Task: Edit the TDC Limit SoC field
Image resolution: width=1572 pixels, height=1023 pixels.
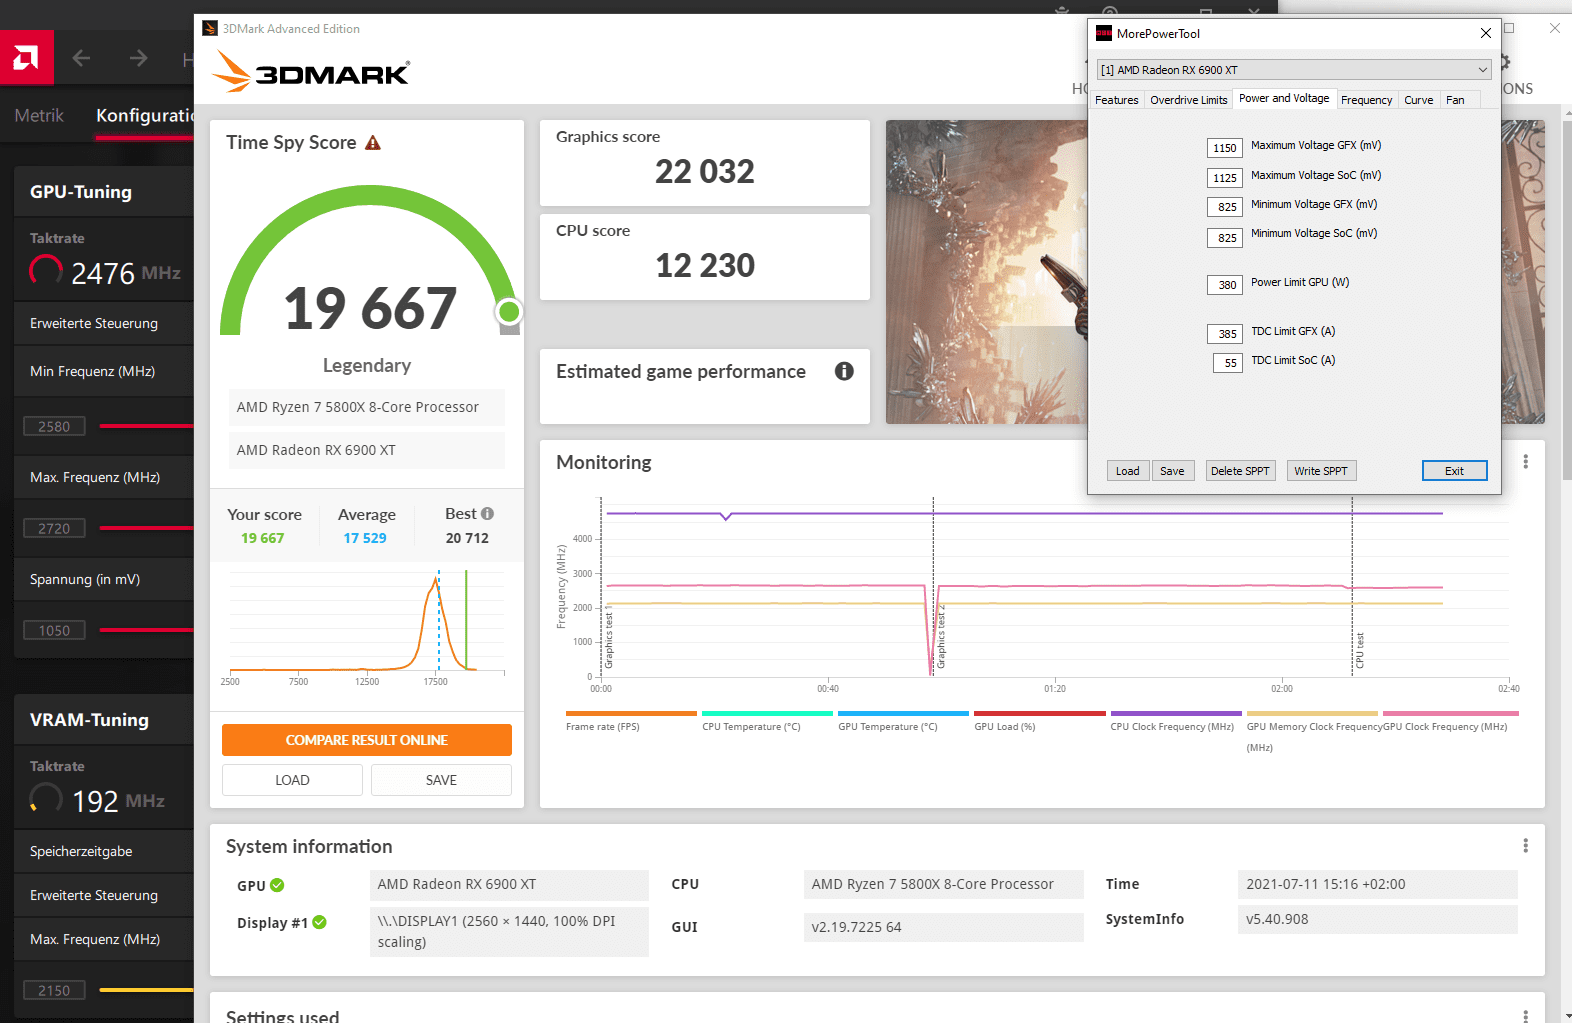Action: pyautogui.click(x=1228, y=363)
